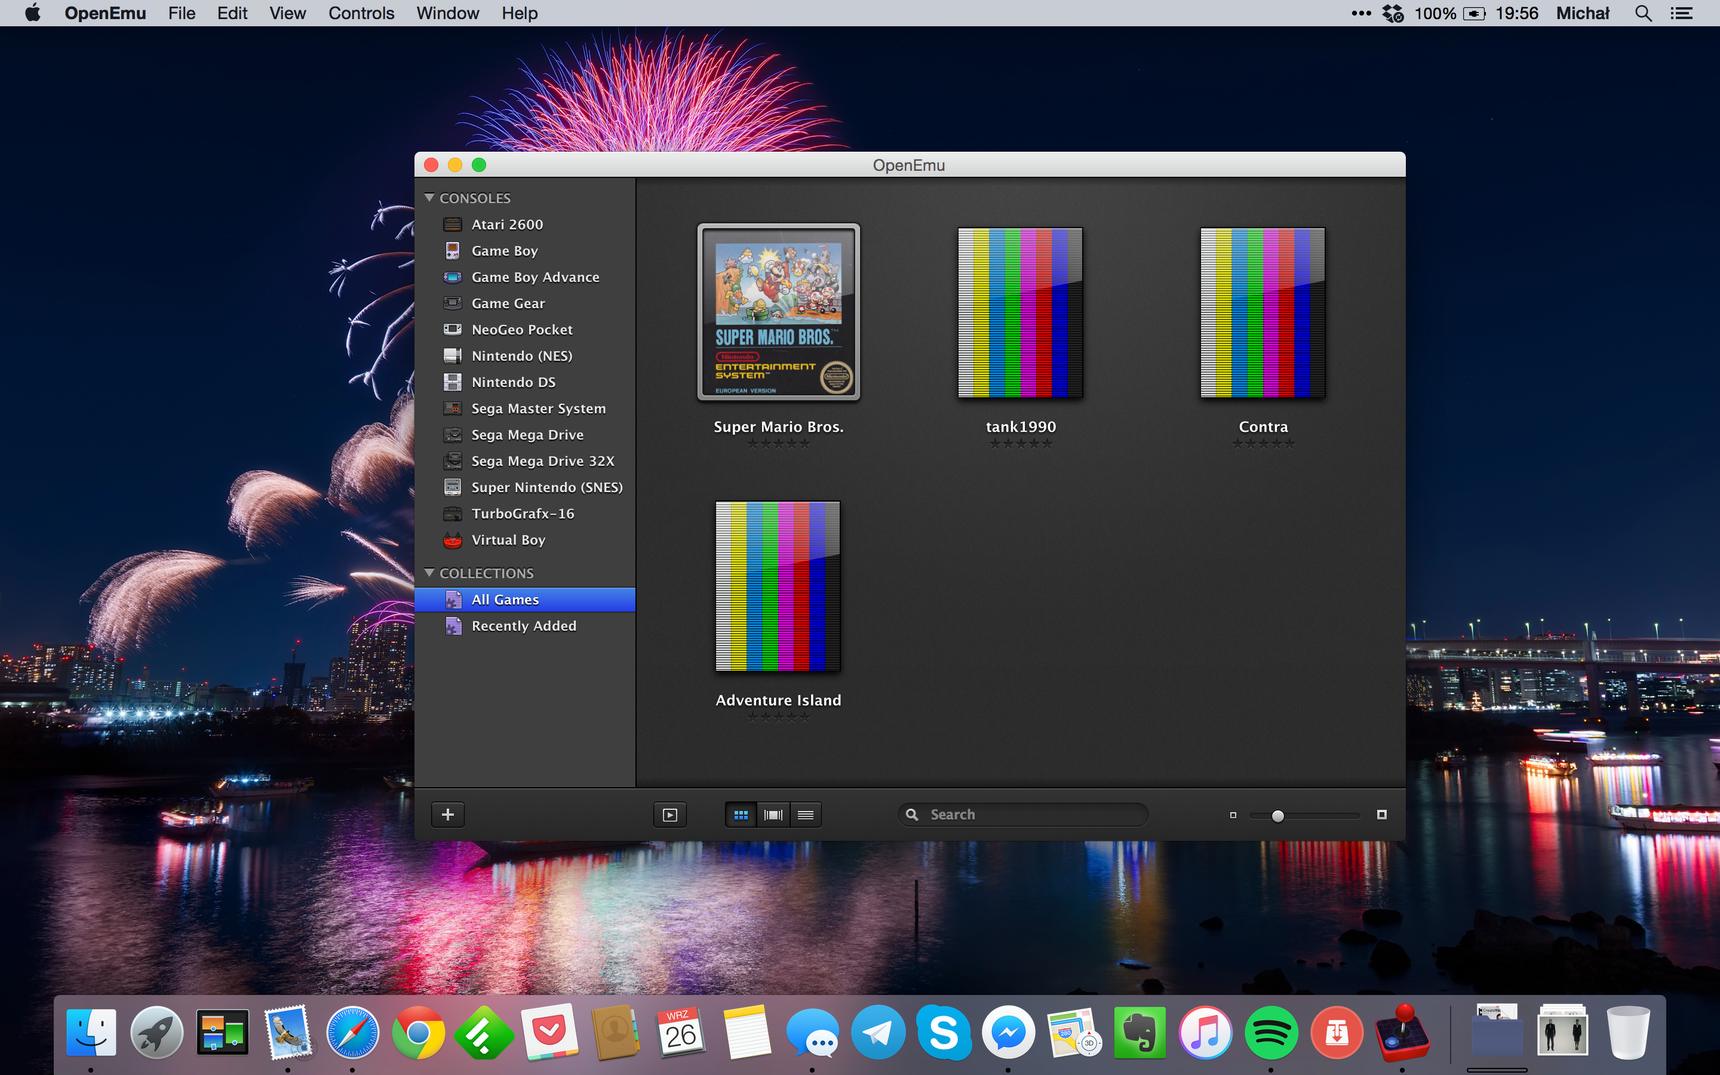Open Spotlight search in menu bar

pos(1643,13)
